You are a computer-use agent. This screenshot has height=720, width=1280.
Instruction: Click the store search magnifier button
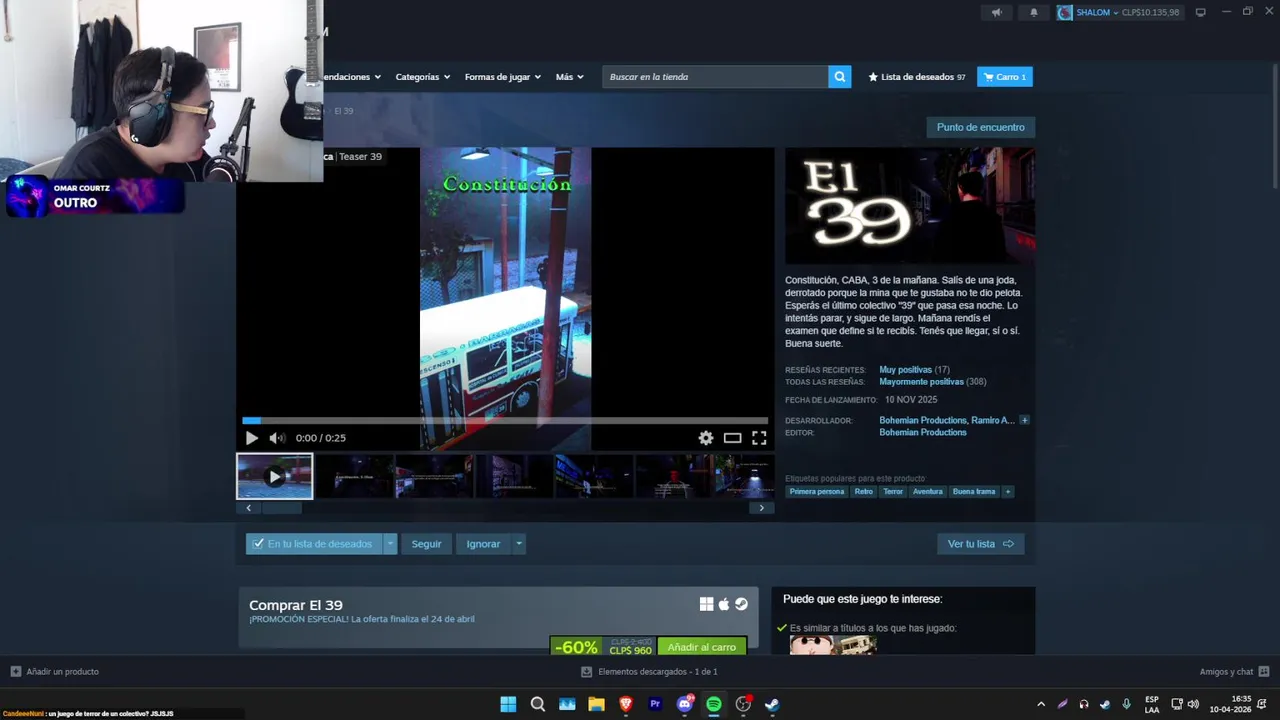point(840,77)
